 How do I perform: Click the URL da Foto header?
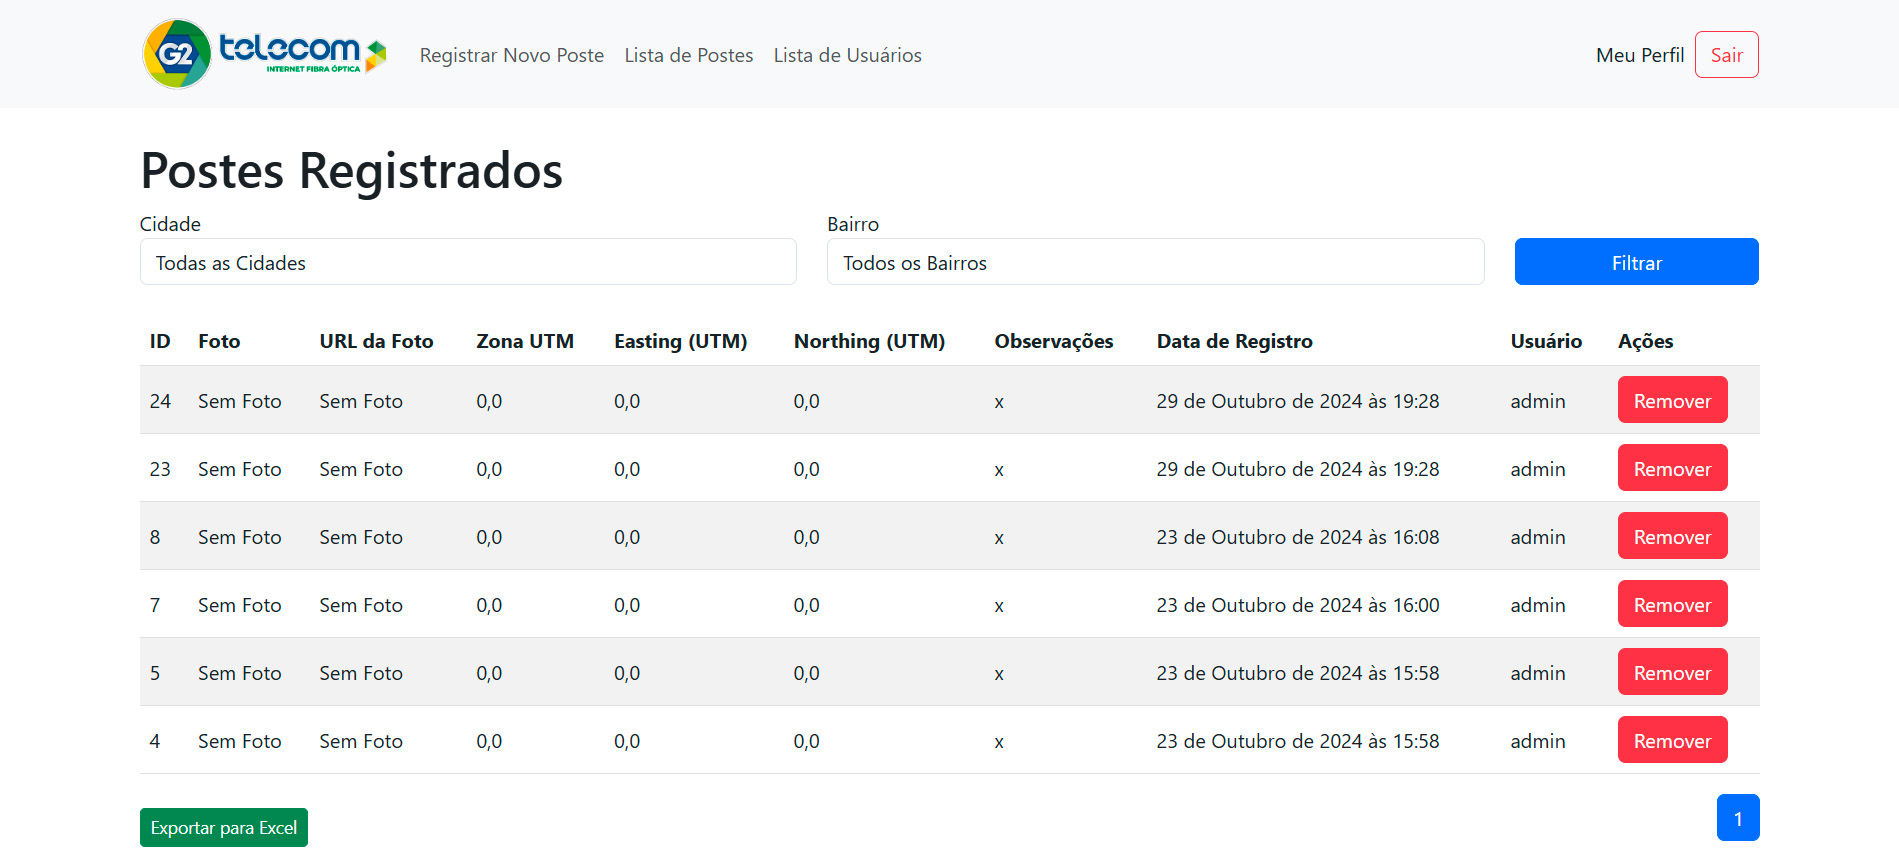pos(376,341)
